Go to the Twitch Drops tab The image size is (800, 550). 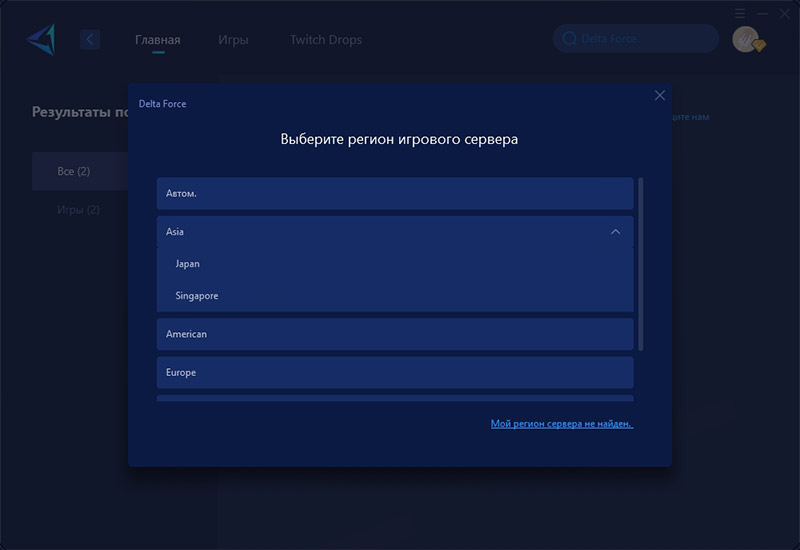coord(326,40)
